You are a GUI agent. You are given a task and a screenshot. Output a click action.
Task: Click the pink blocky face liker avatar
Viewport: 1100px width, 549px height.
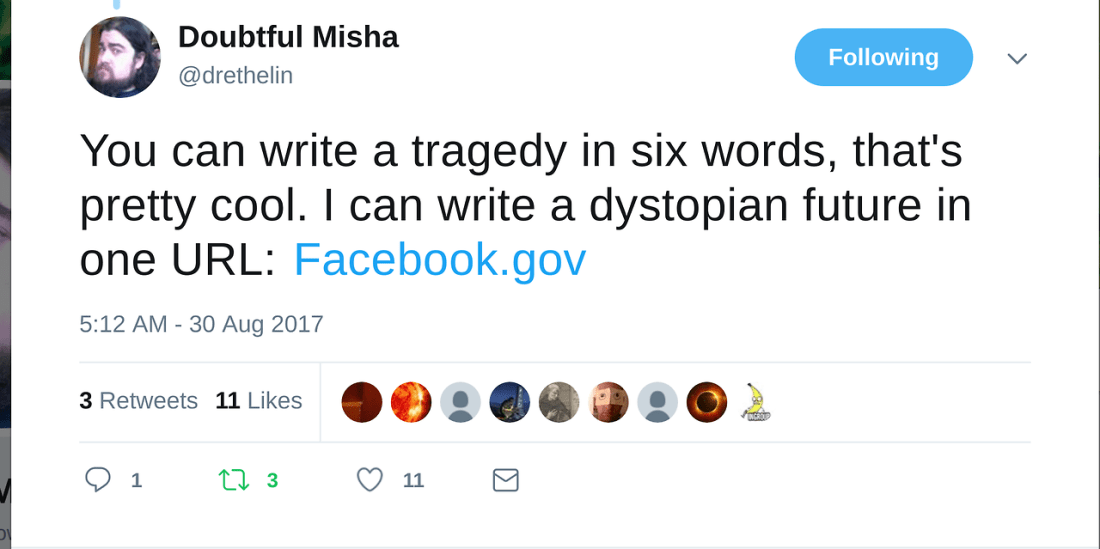pyautogui.click(x=608, y=402)
